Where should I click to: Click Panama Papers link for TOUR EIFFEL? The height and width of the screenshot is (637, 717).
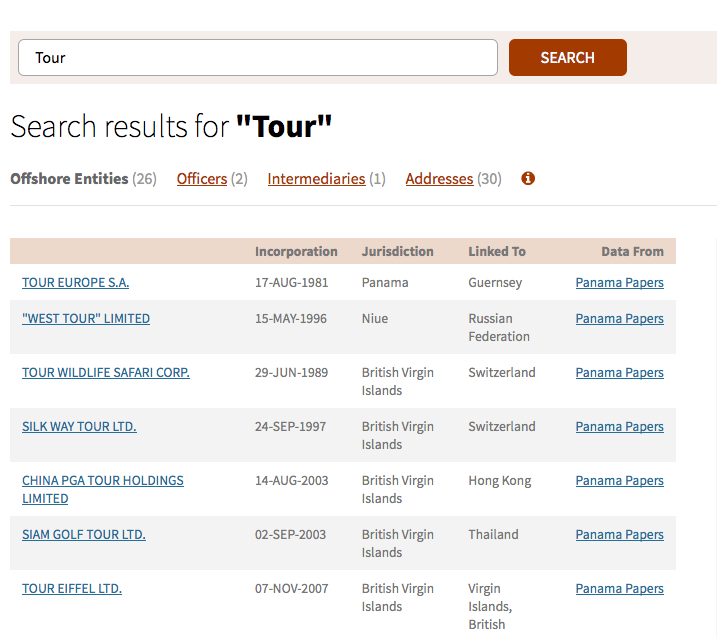[x=619, y=588]
